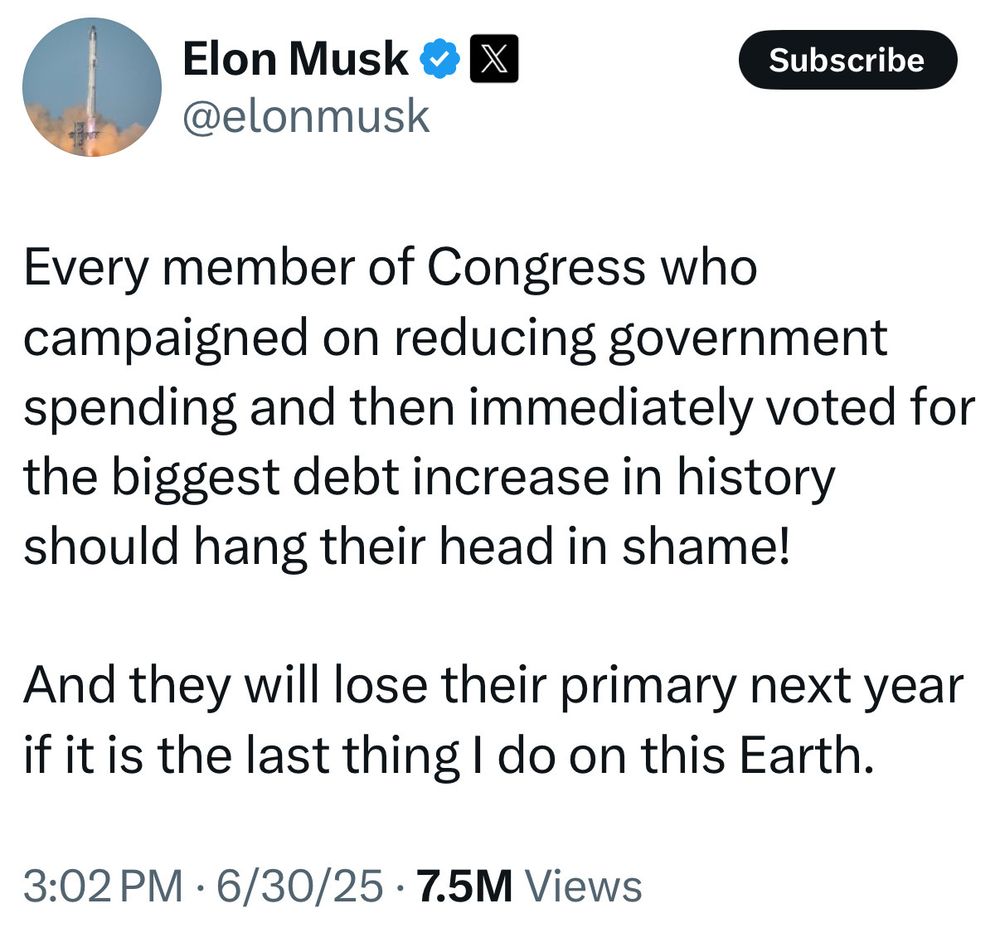Click the word 'Earth.' ending the post

click(x=806, y=755)
